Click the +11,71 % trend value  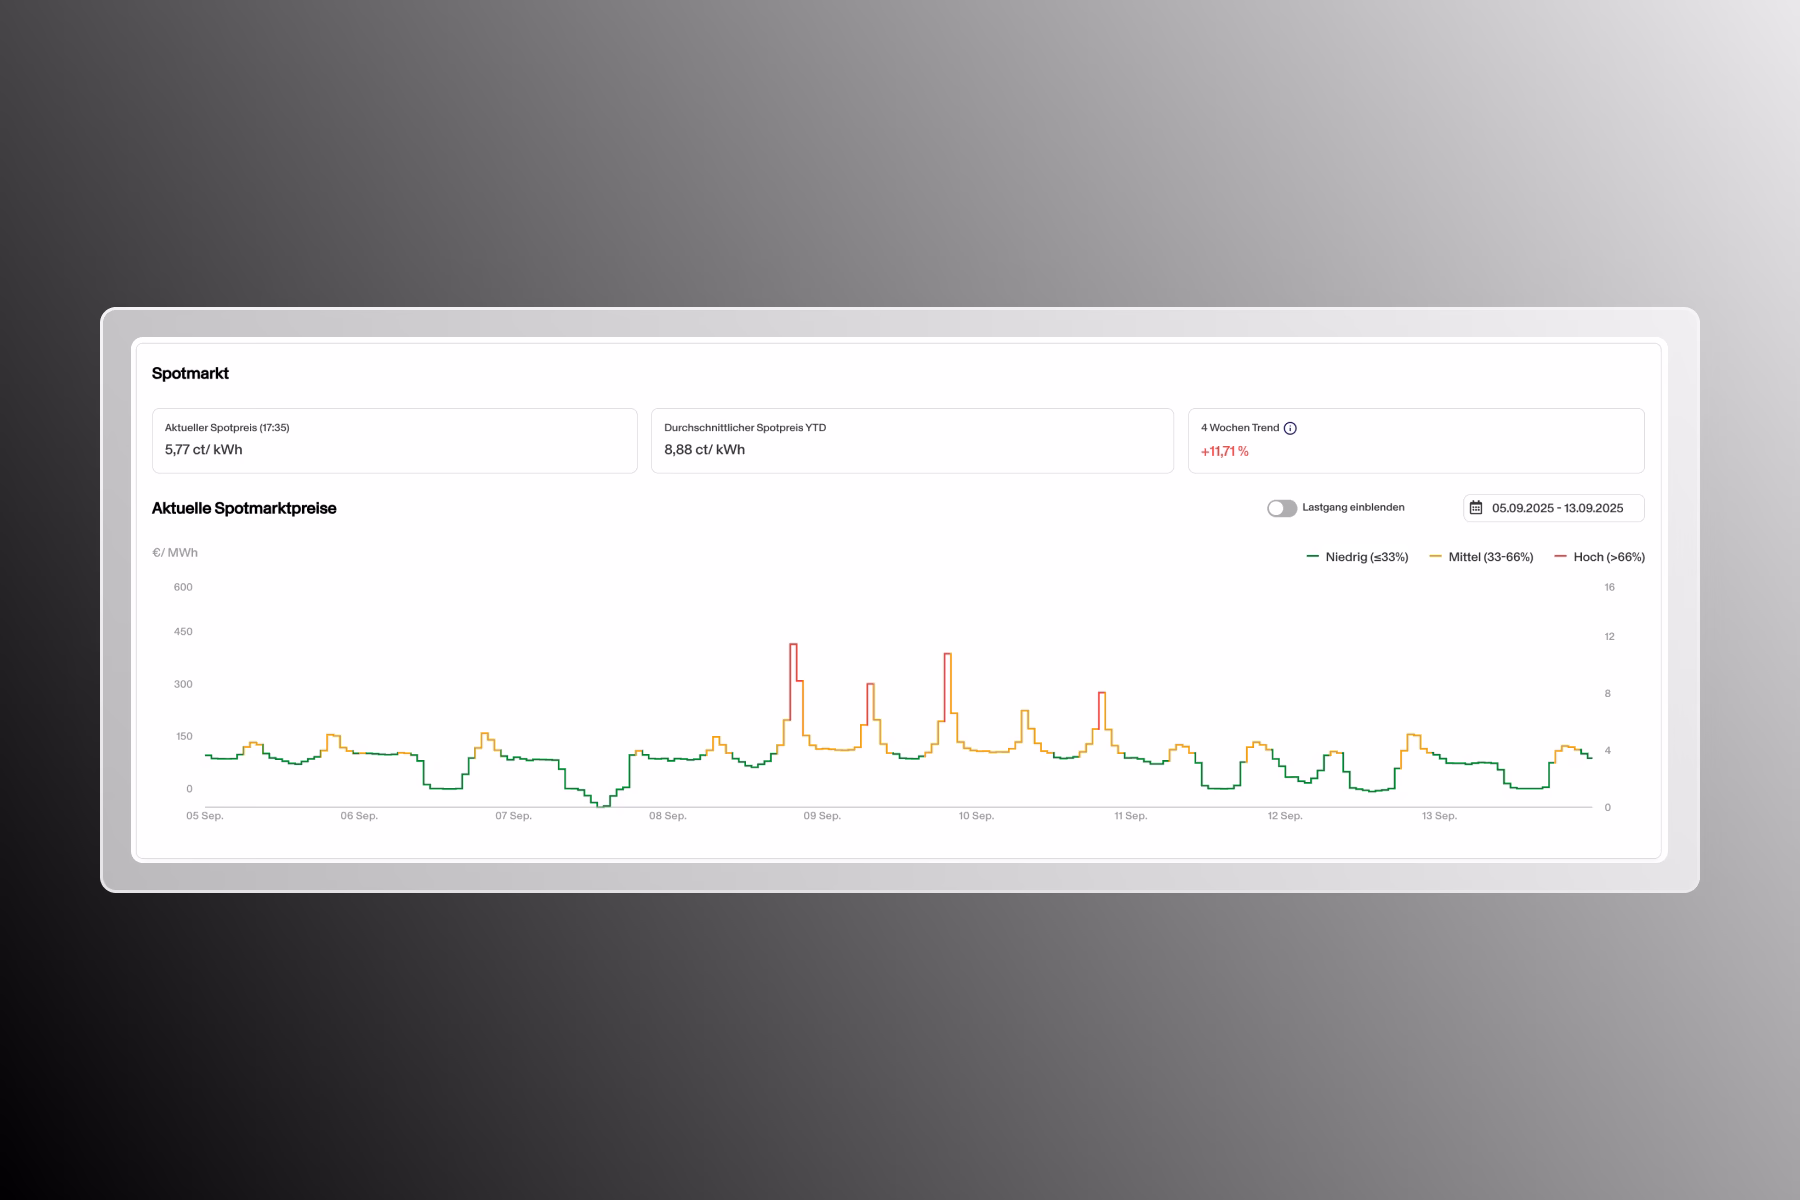(x=1225, y=452)
